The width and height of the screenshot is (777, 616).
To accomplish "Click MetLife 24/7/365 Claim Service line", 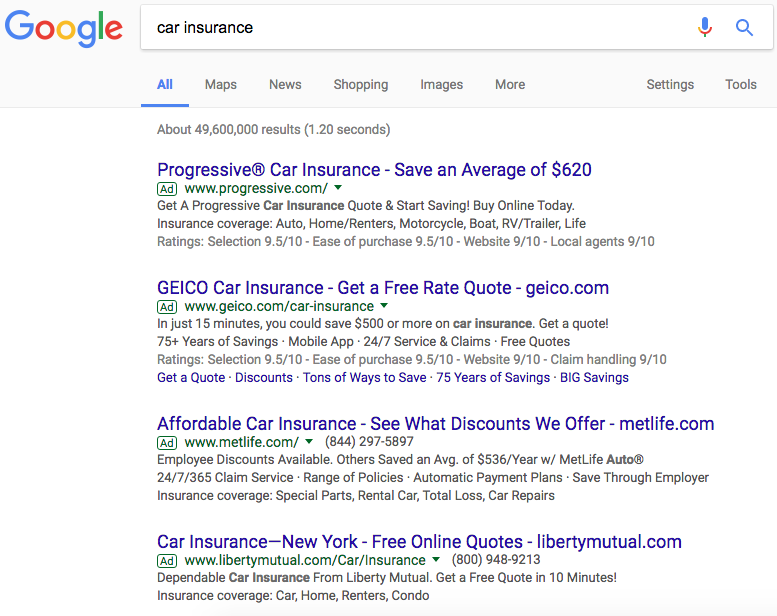I will coord(433,477).
